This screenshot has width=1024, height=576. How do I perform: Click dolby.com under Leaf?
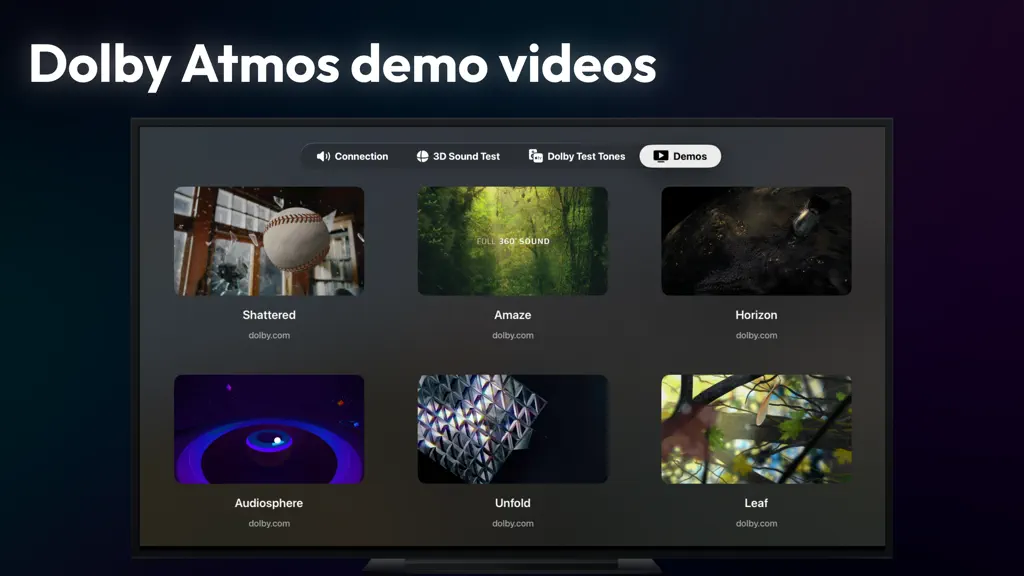(756, 523)
